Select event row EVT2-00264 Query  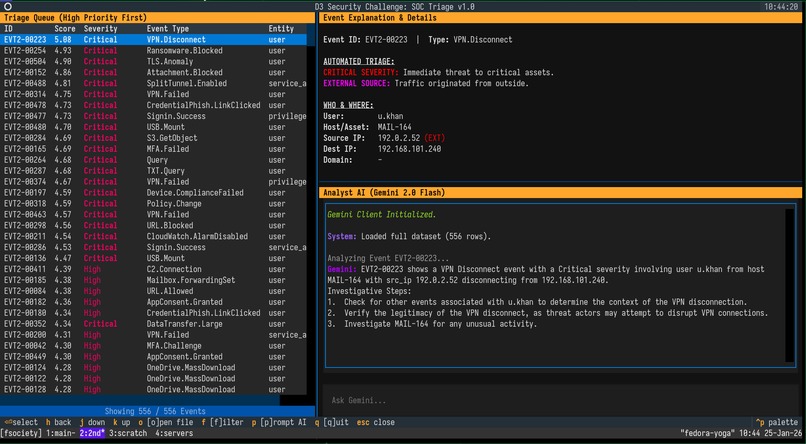coord(153,160)
